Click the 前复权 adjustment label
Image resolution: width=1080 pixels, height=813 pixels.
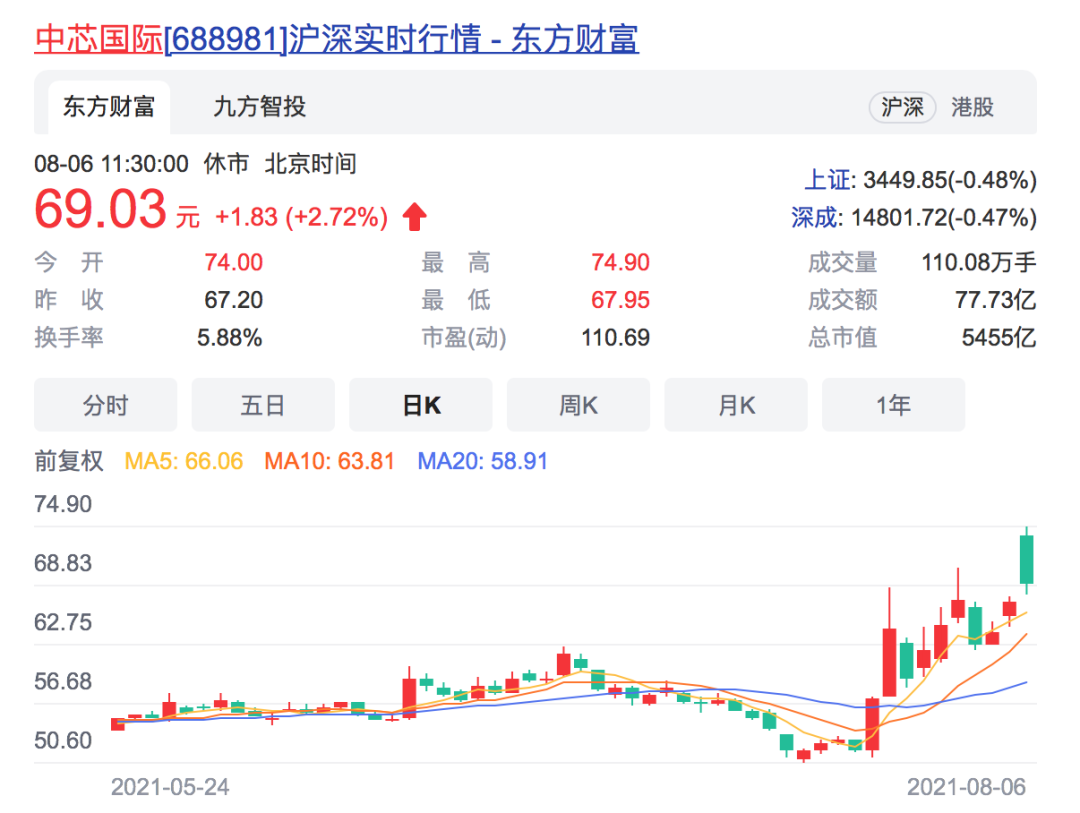(x=69, y=461)
